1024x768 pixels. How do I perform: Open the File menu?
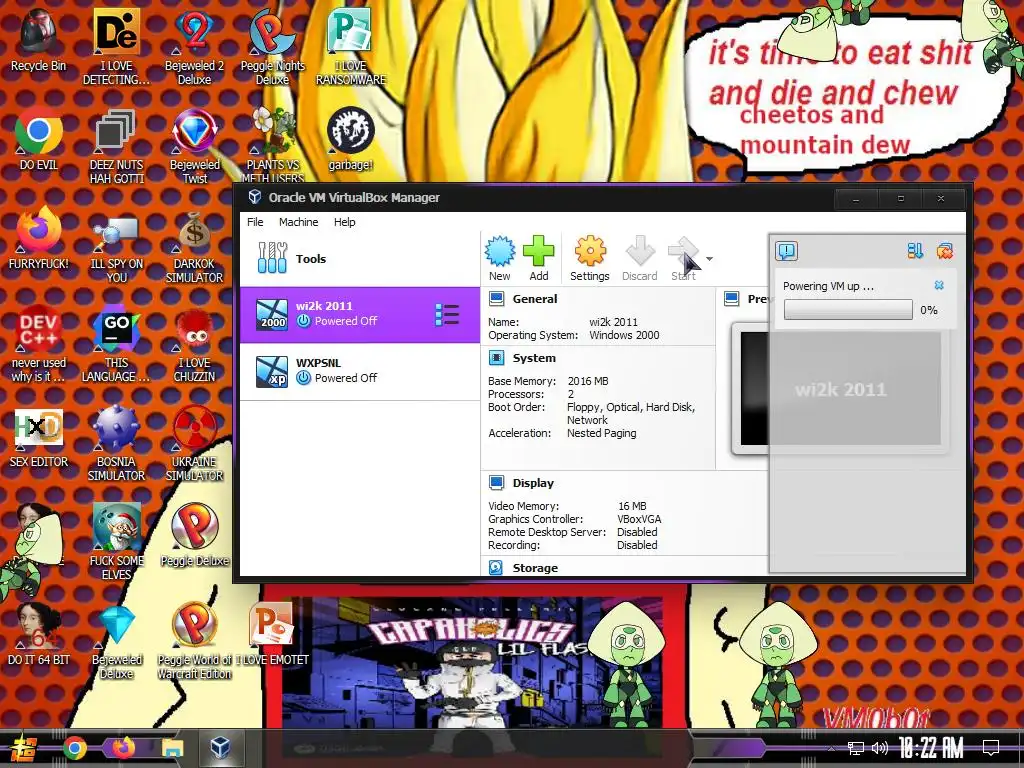(x=255, y=222)
